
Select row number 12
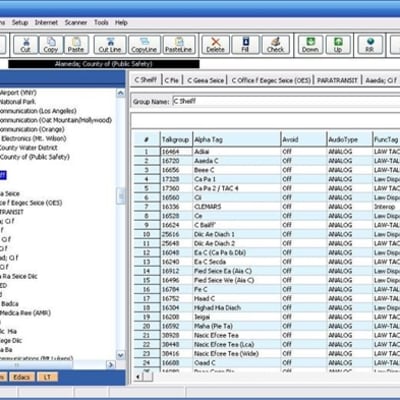(x=147, y=253)
